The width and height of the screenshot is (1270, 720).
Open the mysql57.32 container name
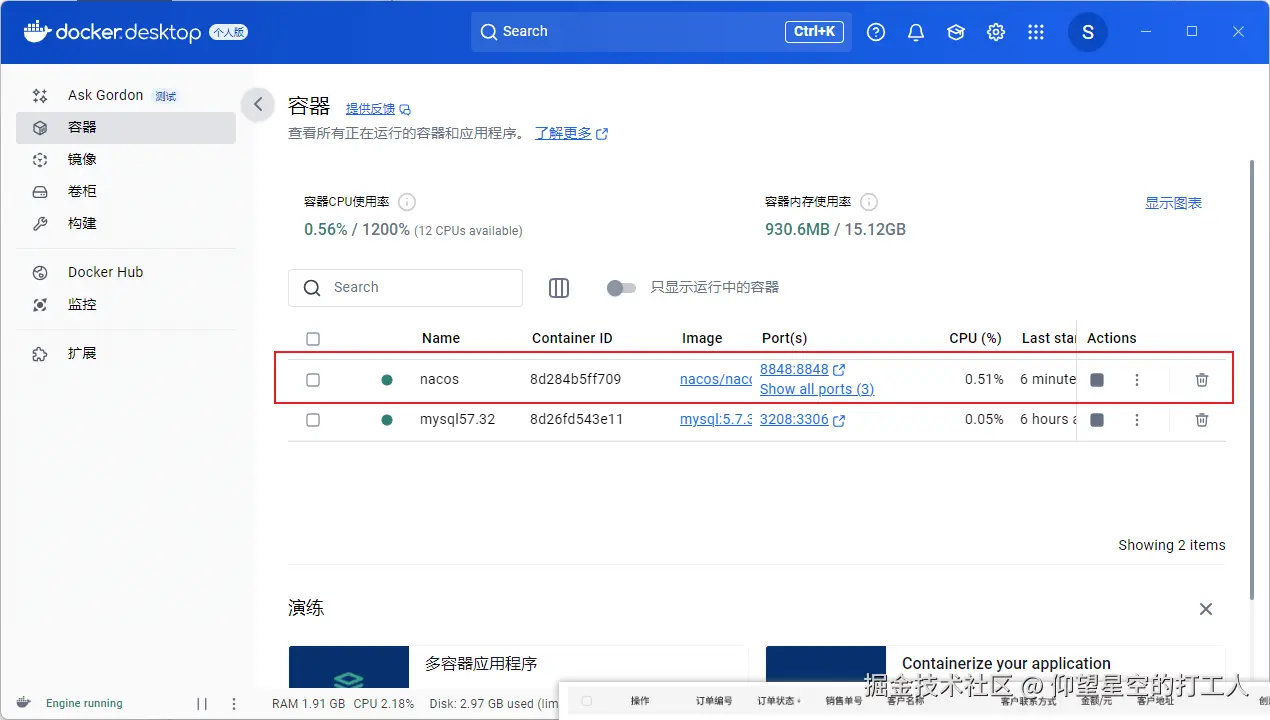[x=458, y=419]
